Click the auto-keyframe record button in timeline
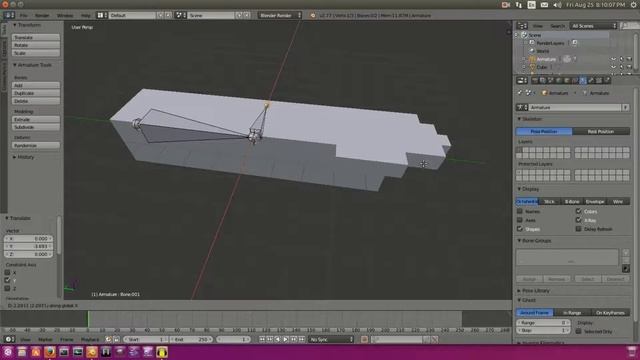 [364, 339]
